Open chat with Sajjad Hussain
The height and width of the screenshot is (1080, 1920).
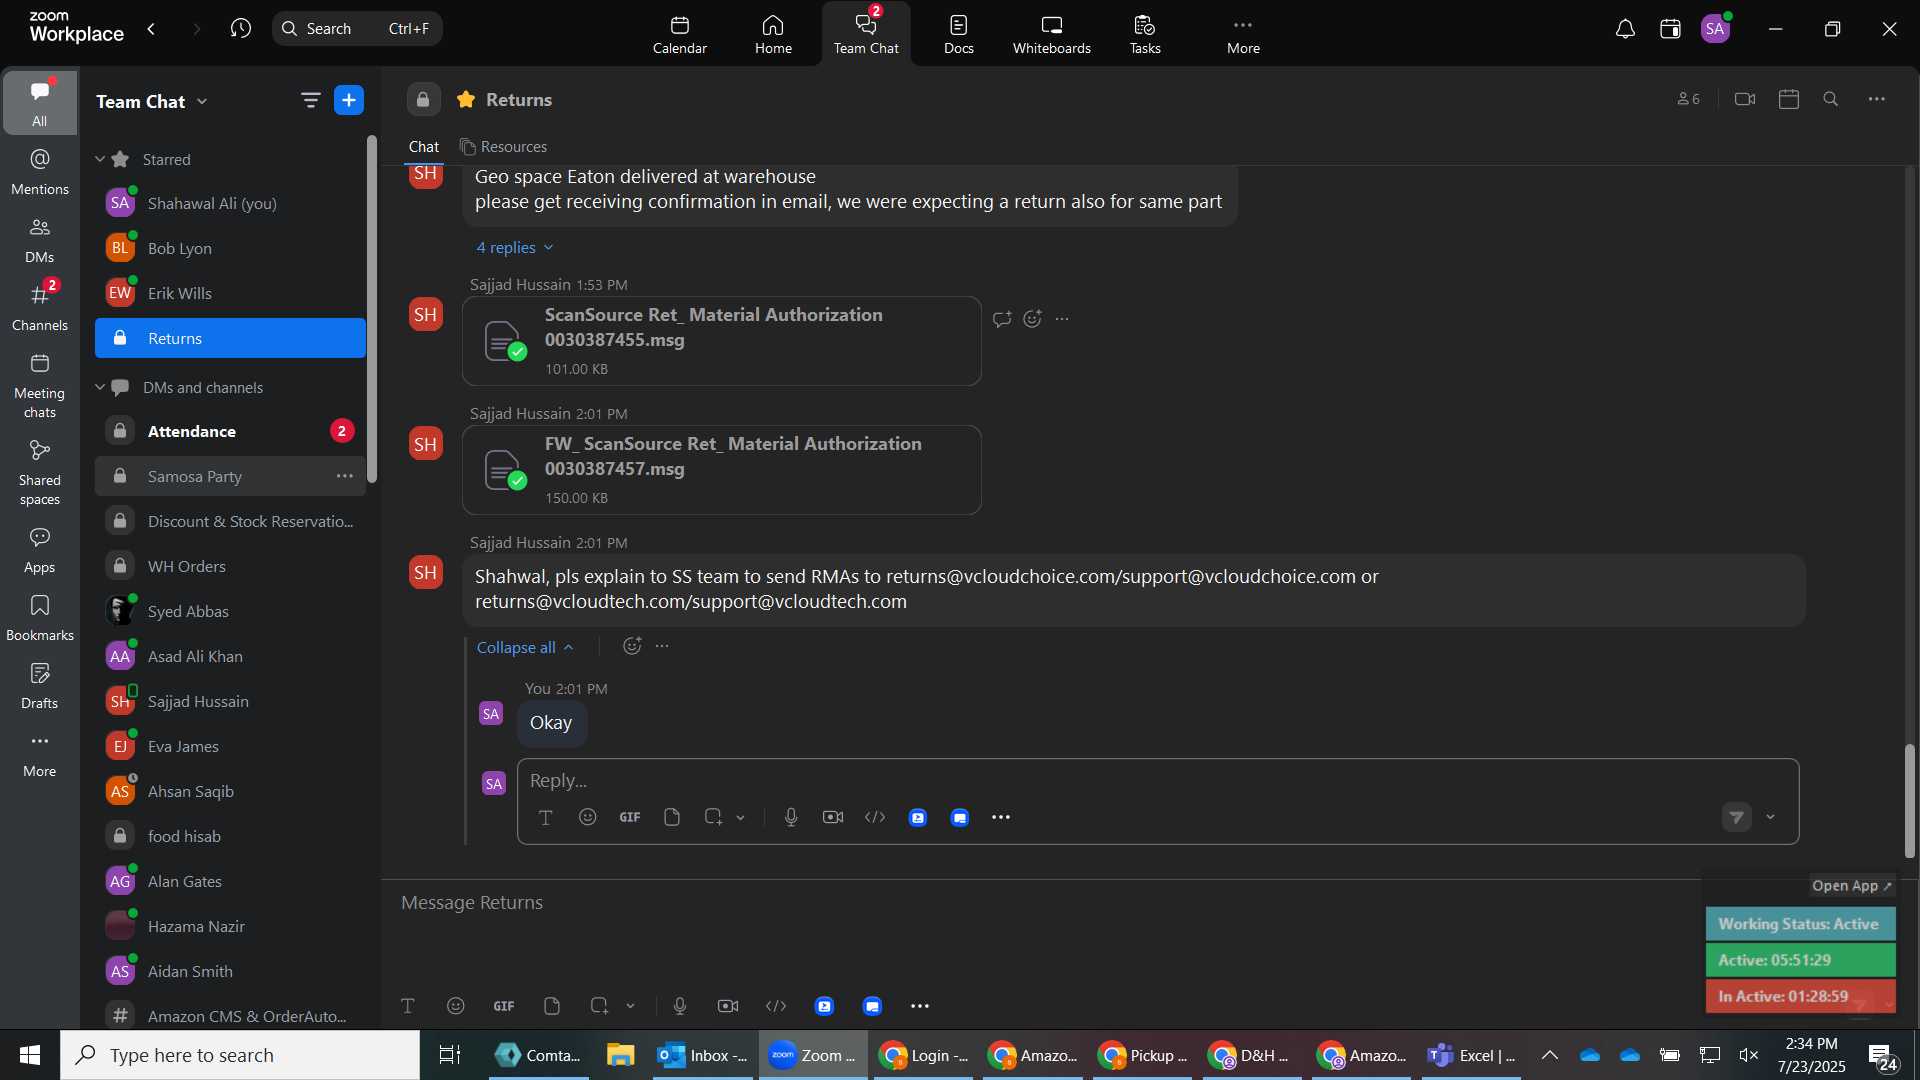(230, 701)
